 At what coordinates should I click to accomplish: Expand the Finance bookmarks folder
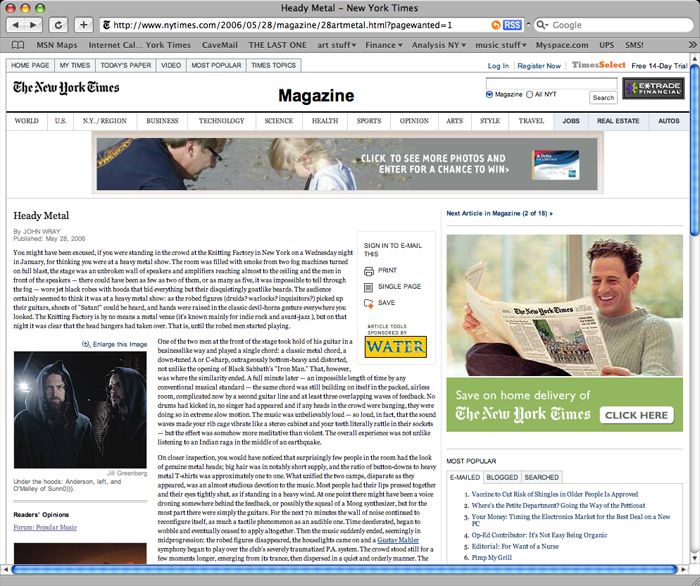pyautogui.click(x=384, y=45)
